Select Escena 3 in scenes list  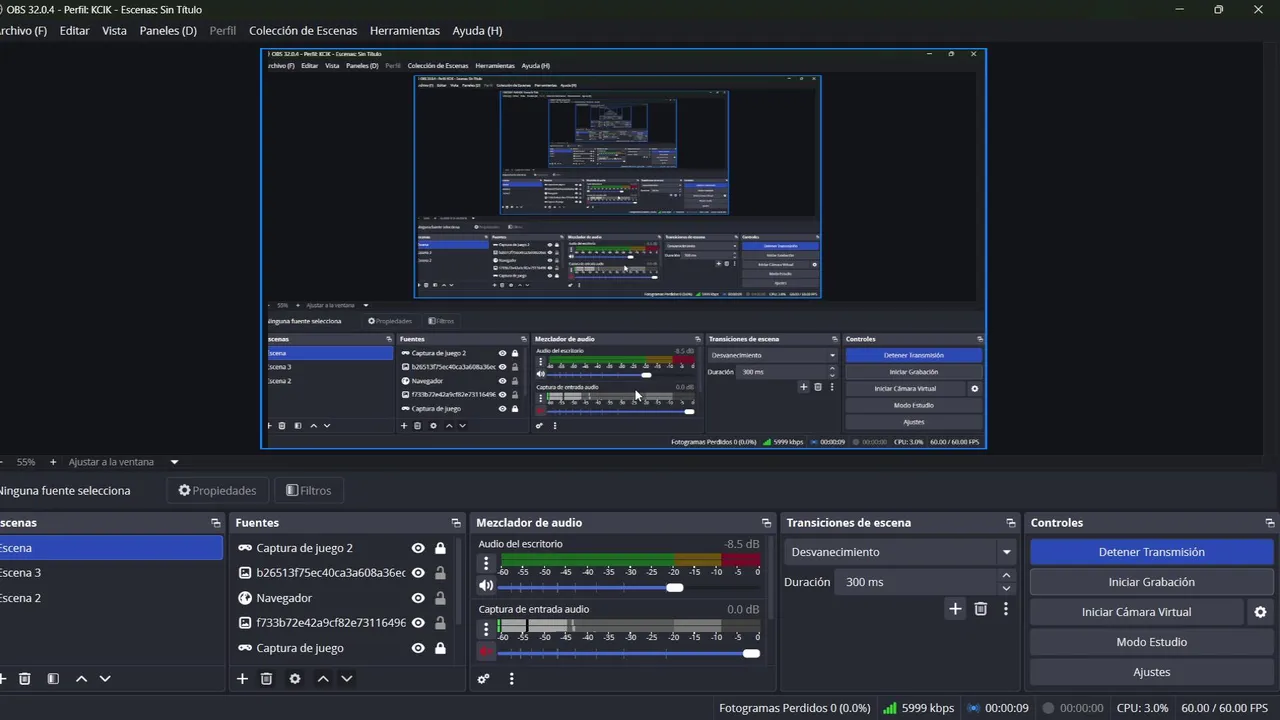click(110, 573)
